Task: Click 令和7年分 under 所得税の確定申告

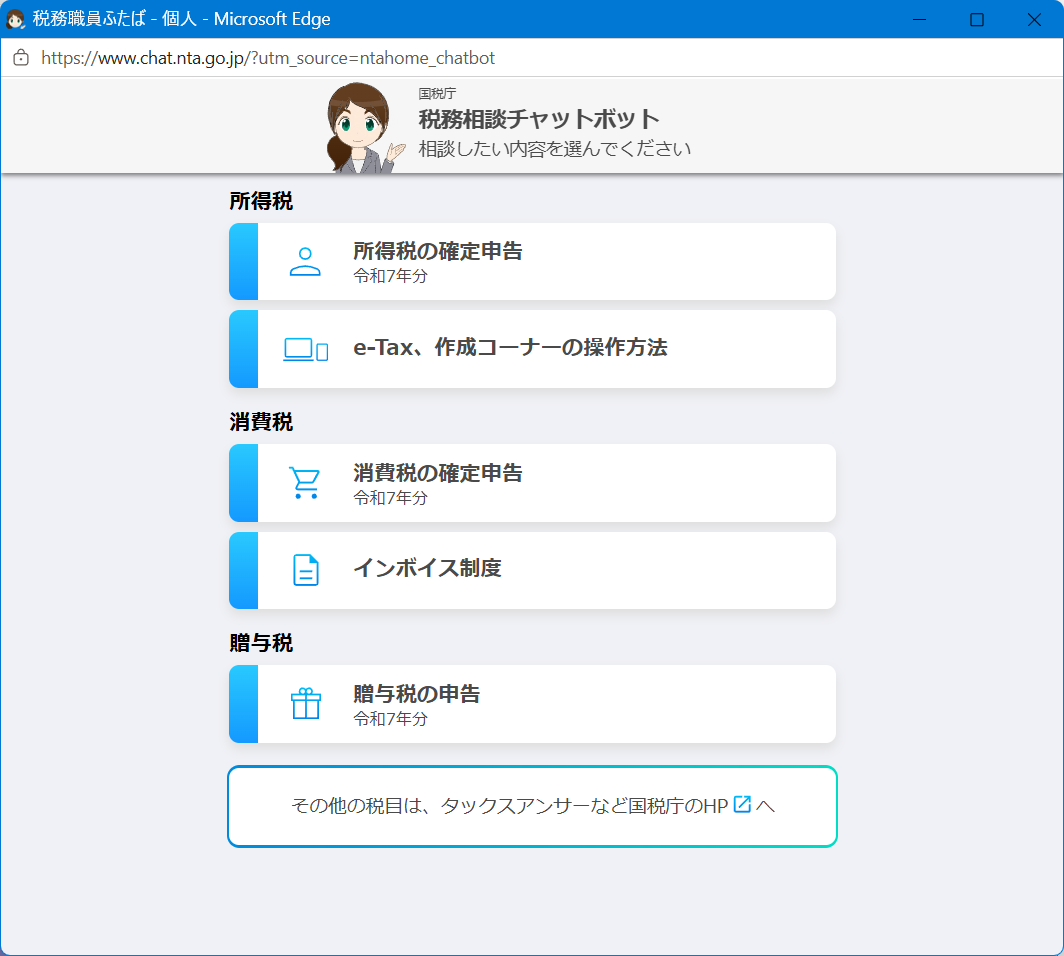Action: tap(391, 276)
